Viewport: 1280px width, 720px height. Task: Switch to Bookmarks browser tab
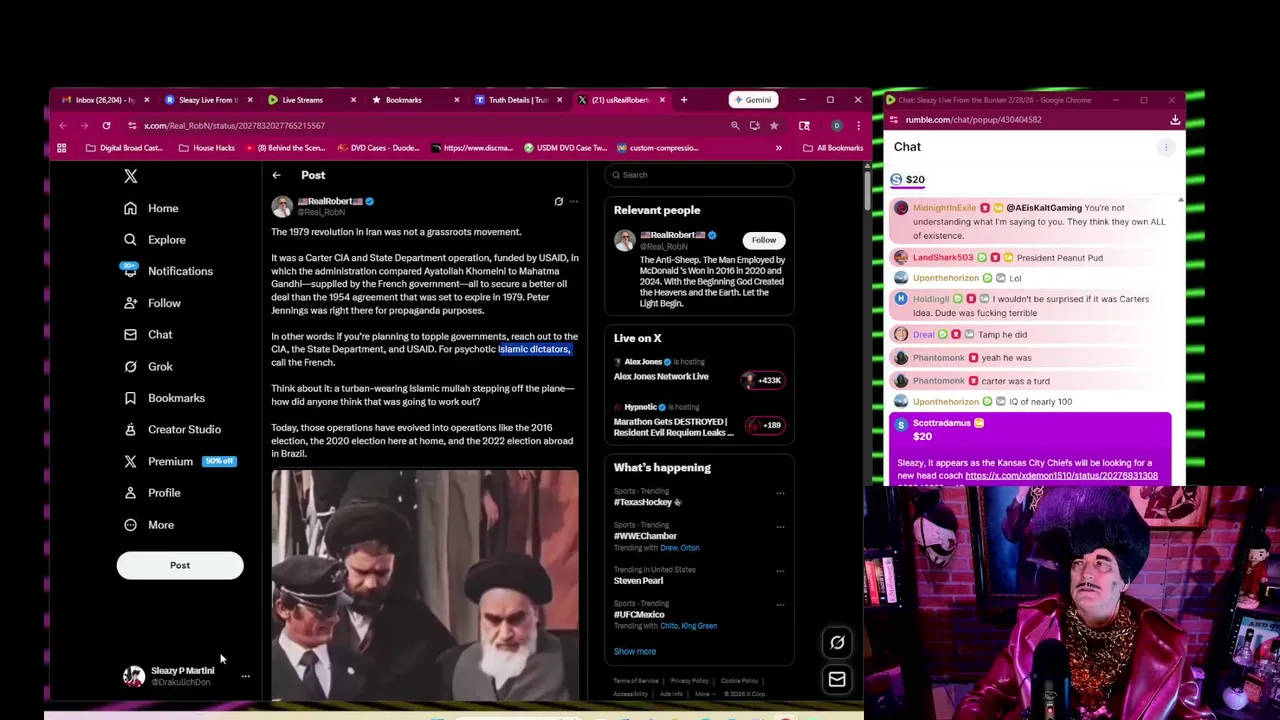(x=415, y=100)
